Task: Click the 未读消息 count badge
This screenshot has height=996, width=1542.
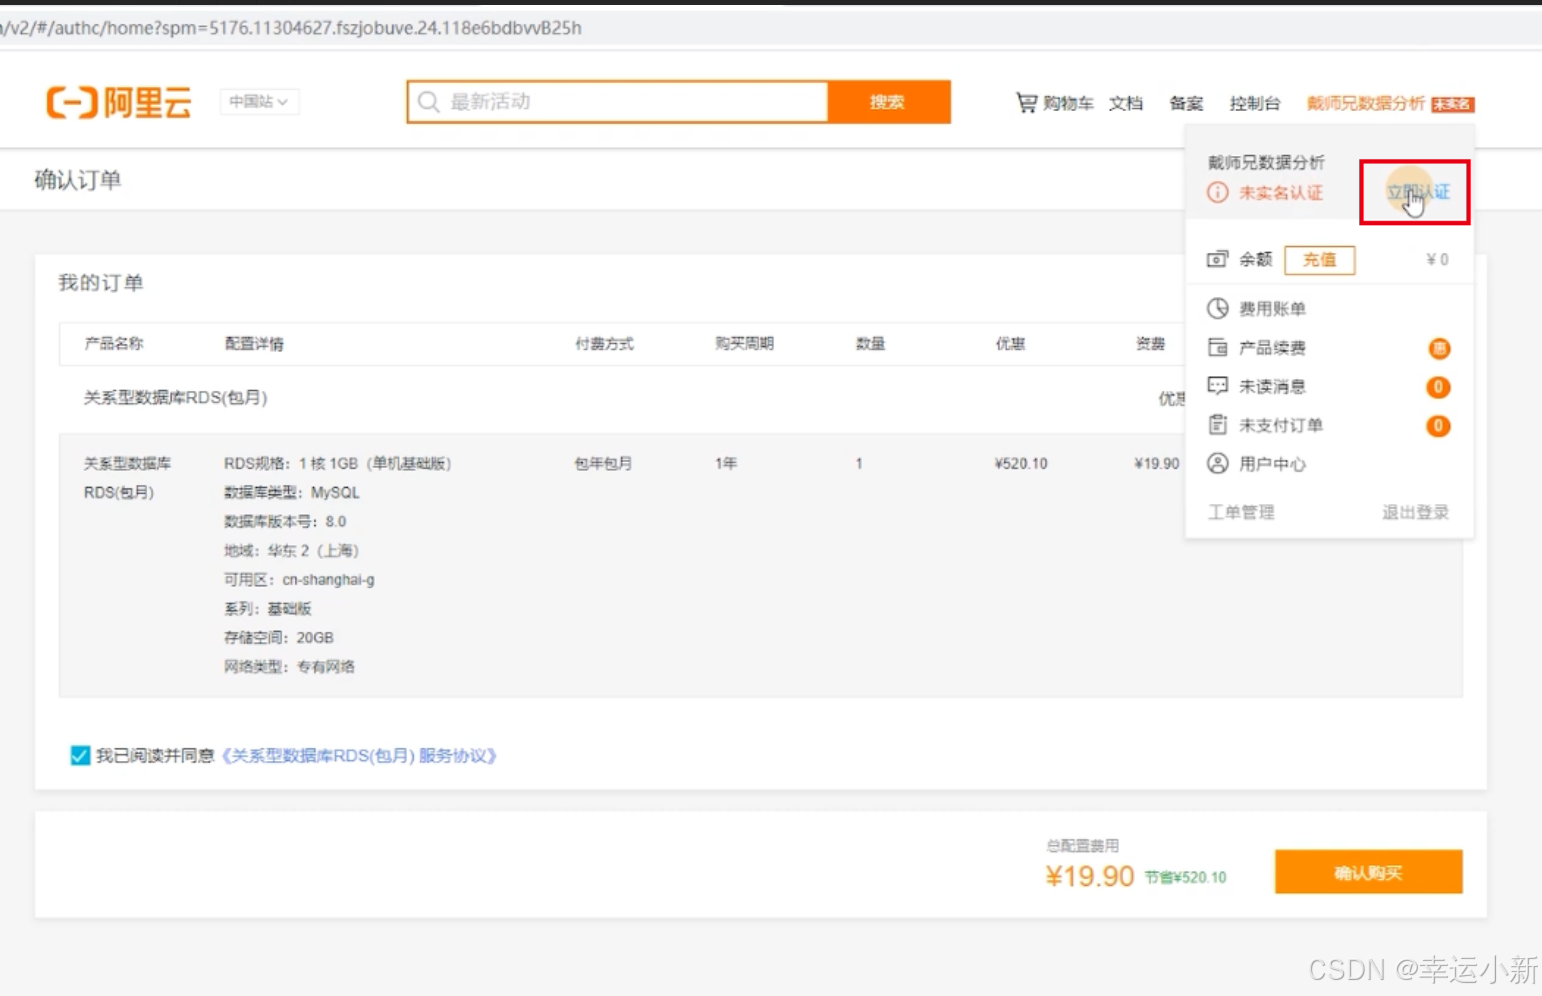Action: coord(1438,387)
